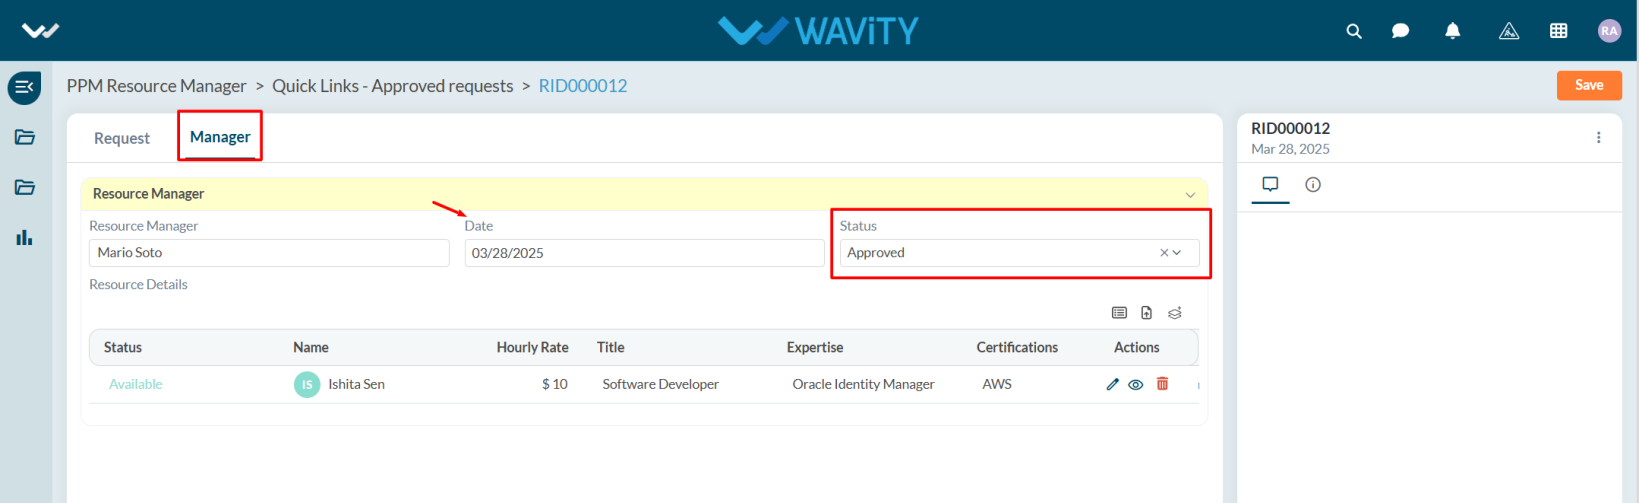Switch to the Request tab
Viewport: 1639px width, 503px height.
pos(122,138)
